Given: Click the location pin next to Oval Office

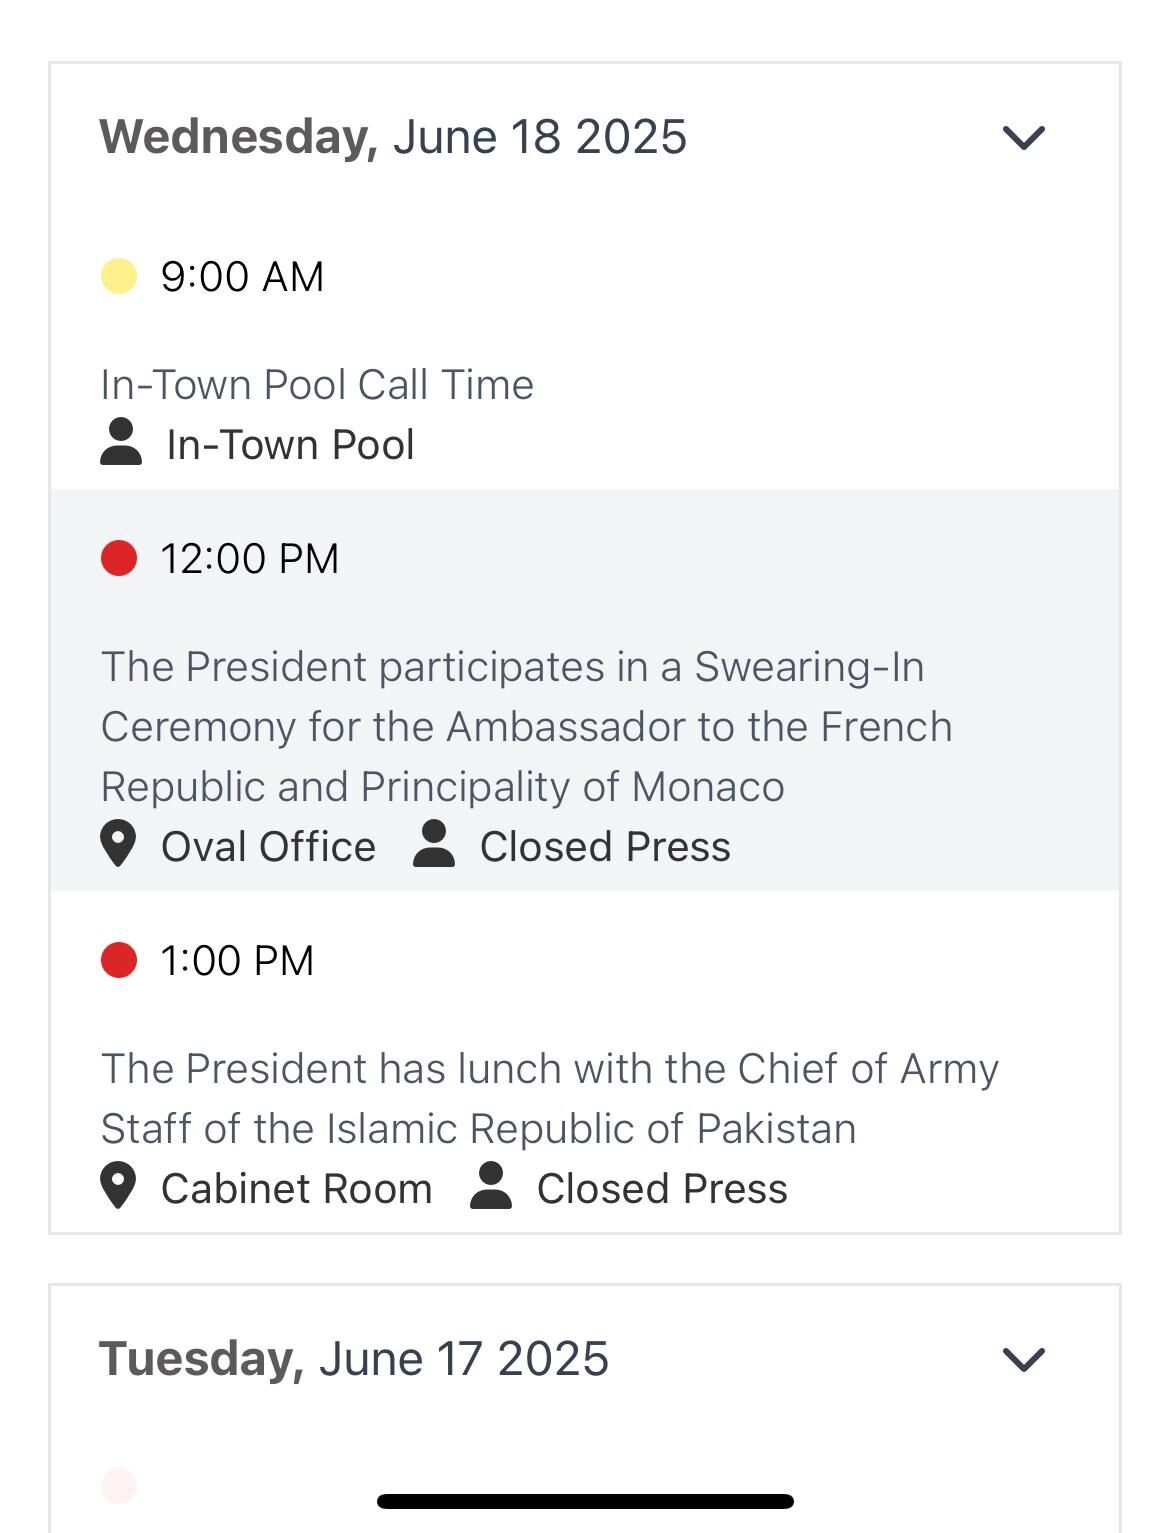Looking at the screenshot, I should click(118, 844).
